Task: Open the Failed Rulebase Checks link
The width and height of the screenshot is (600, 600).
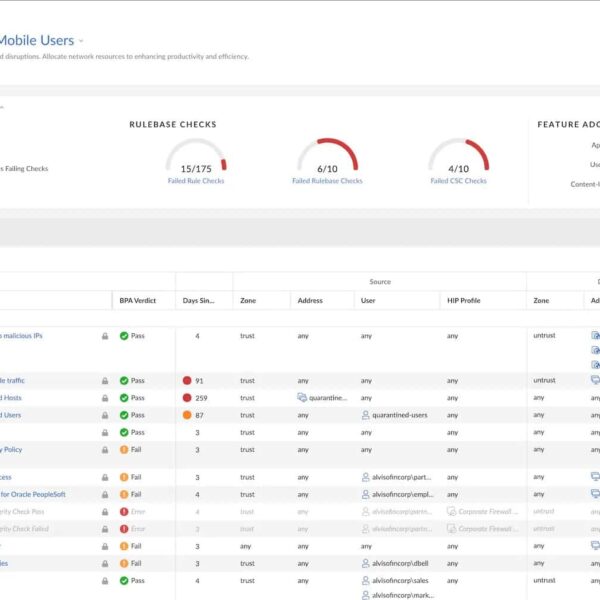Action: [x=327, y=181]
